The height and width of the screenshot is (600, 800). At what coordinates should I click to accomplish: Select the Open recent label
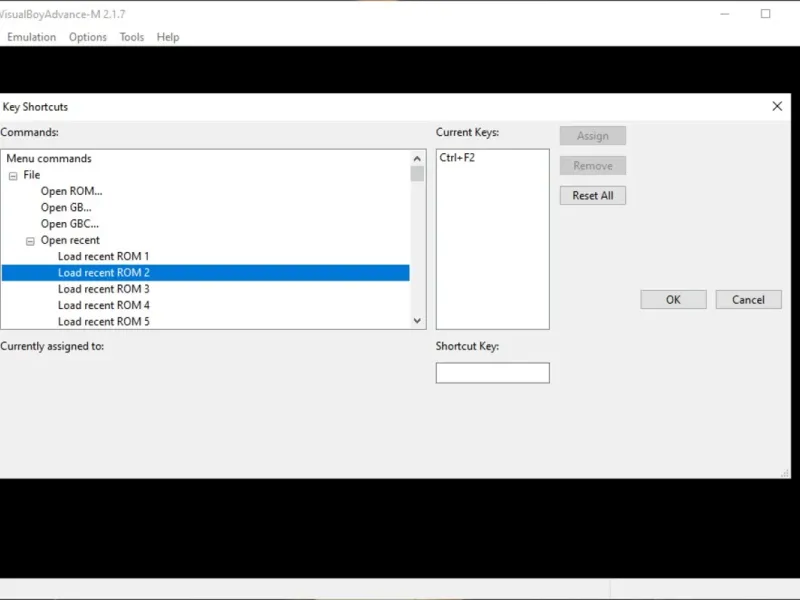coord(70,240)
